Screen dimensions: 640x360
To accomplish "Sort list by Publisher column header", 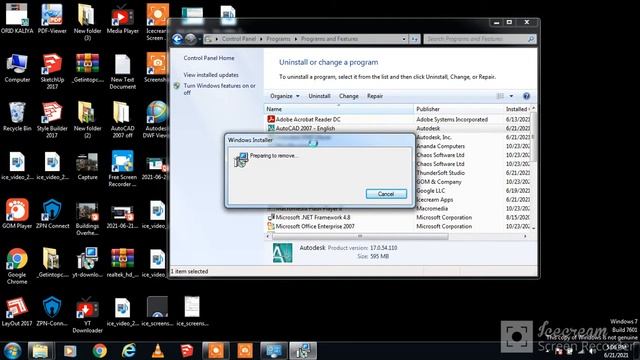I will point(459,109).
